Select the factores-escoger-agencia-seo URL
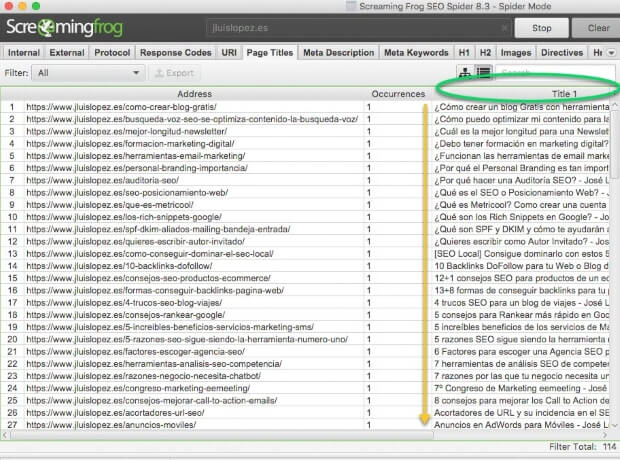This screenshot has width=620, height=460. pos(136,352)
